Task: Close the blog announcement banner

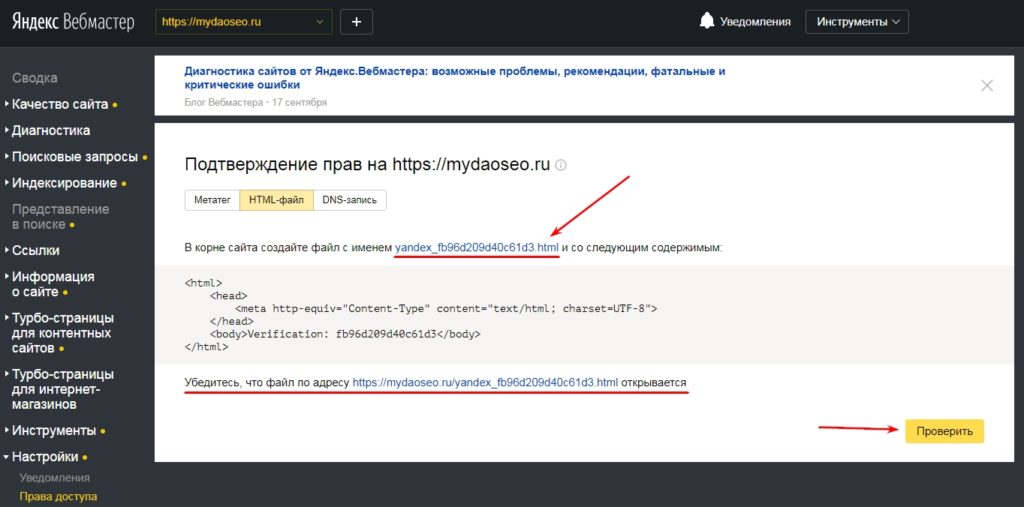Action: click(987, 86)
